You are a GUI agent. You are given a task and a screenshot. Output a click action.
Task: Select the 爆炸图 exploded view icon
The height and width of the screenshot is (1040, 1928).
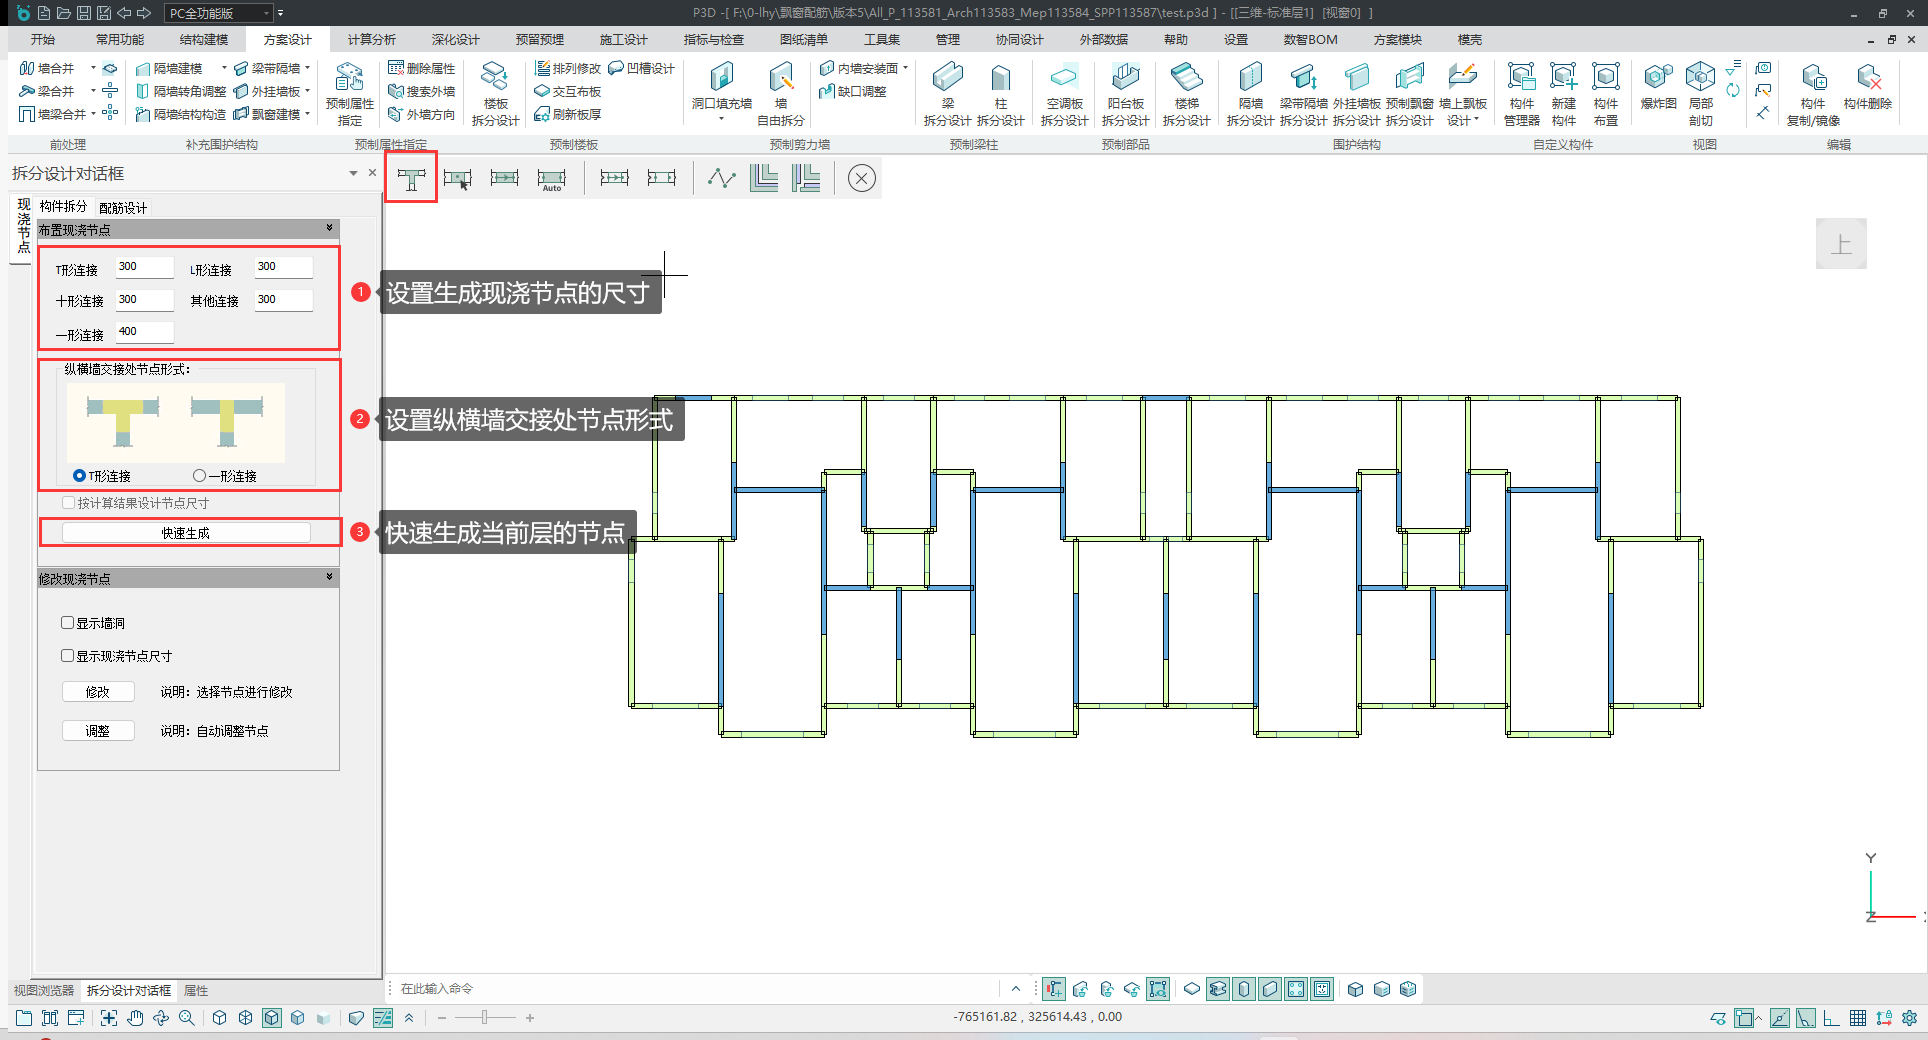[1658, 80]
